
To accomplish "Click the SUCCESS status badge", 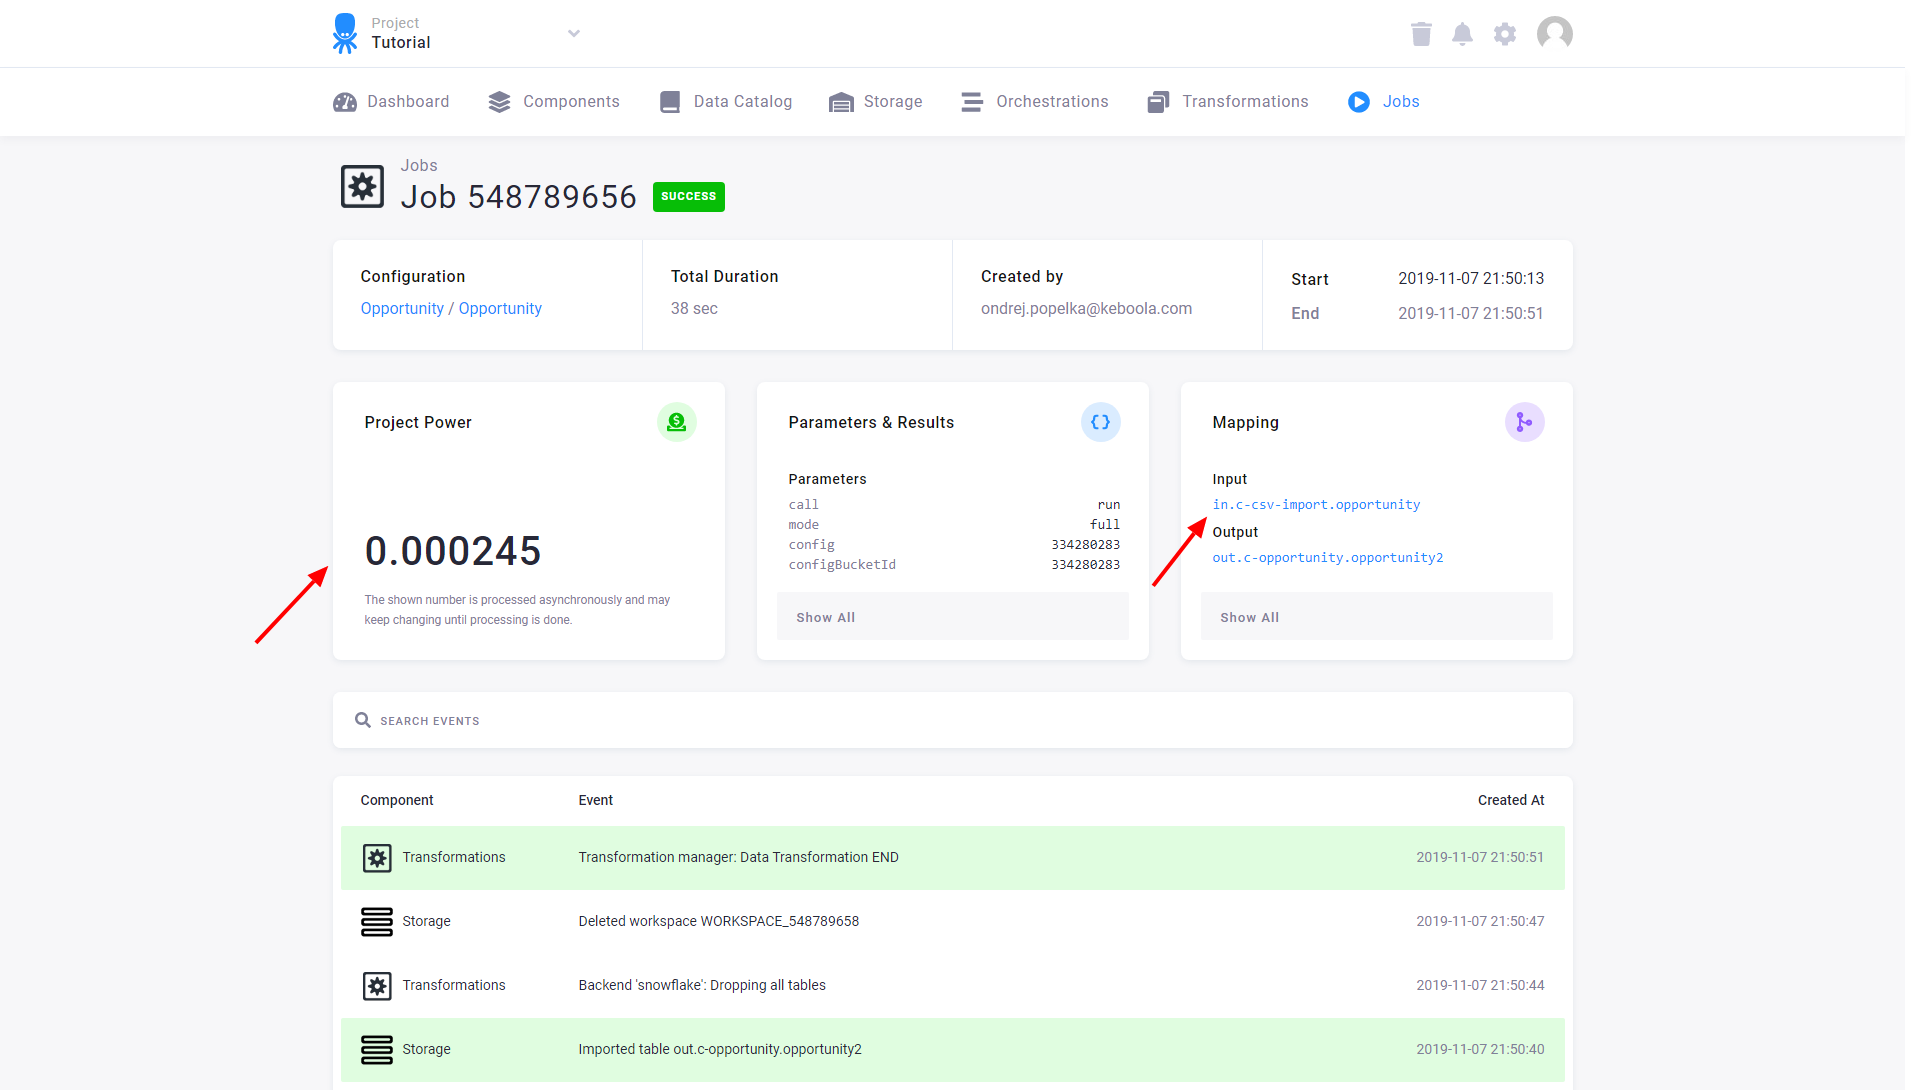I will (689, 197).
